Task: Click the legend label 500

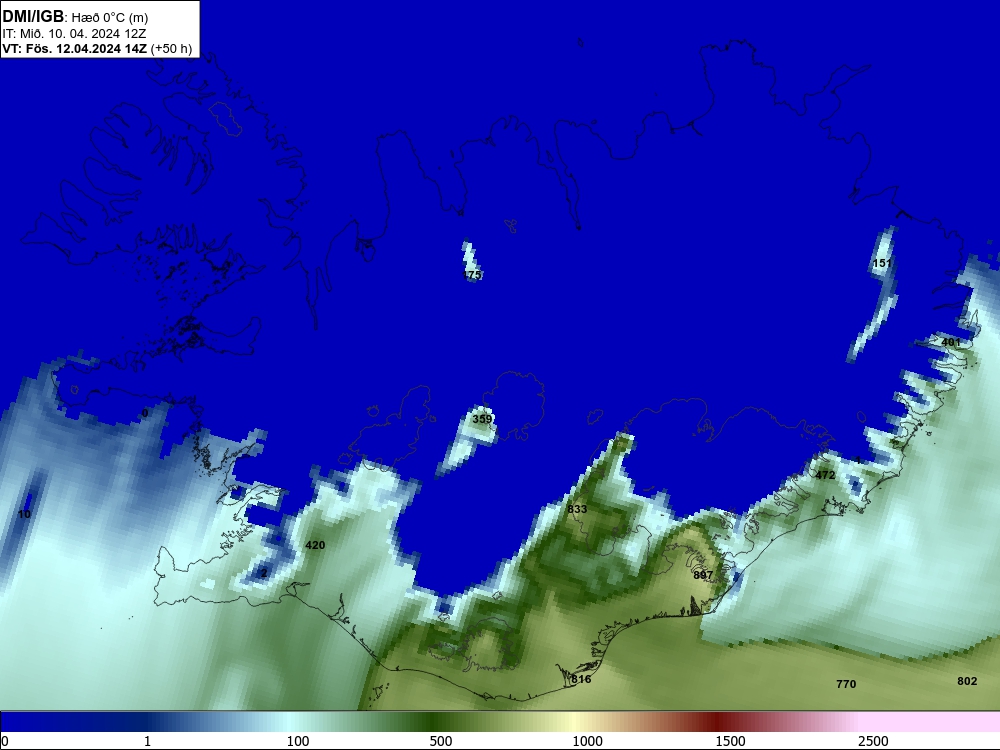Action: pos(441,741)
